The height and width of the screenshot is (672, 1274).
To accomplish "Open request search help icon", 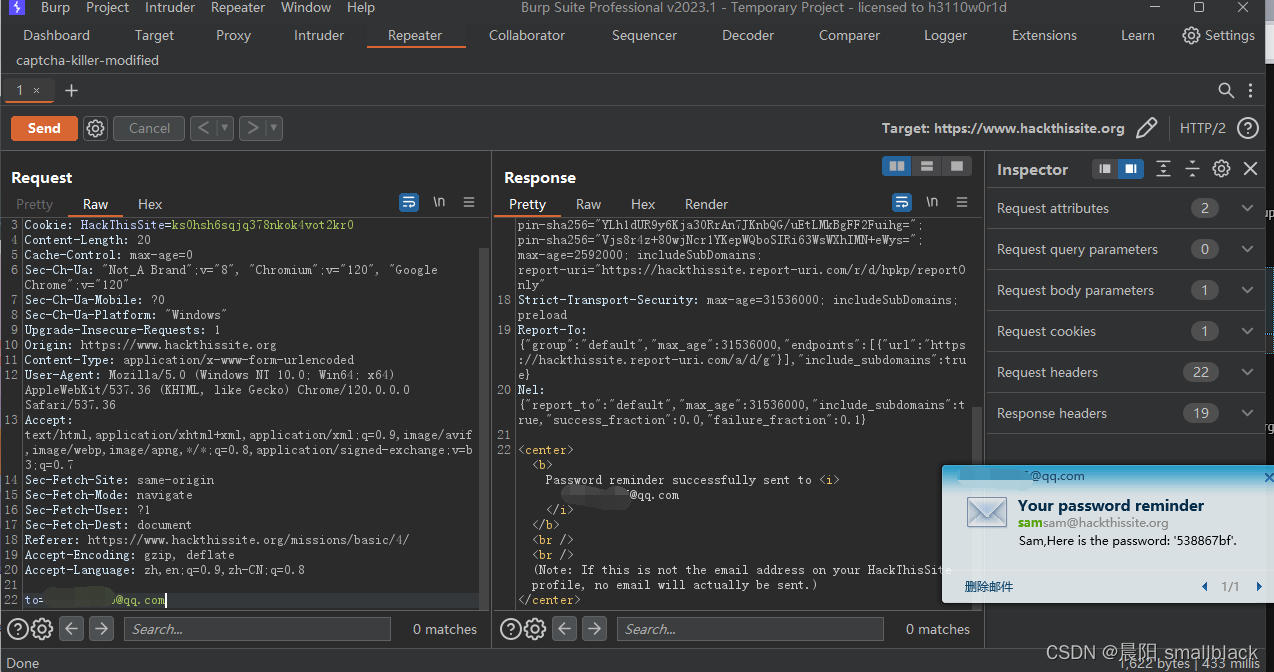I will click(18, 629).
